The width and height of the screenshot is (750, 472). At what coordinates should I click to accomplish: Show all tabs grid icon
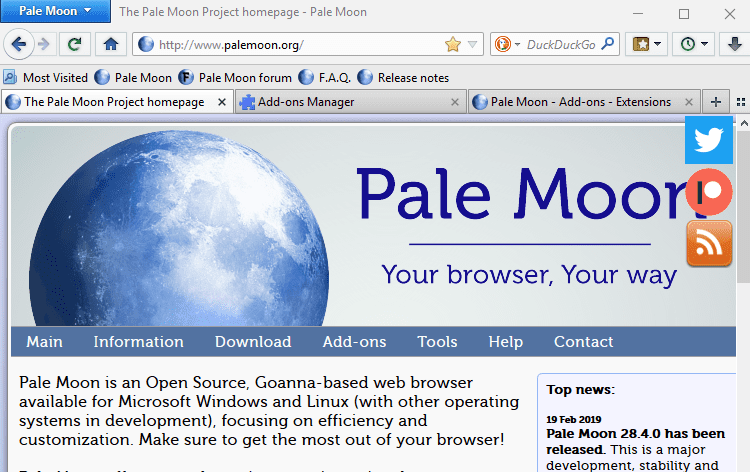click(x=740, y=102)
